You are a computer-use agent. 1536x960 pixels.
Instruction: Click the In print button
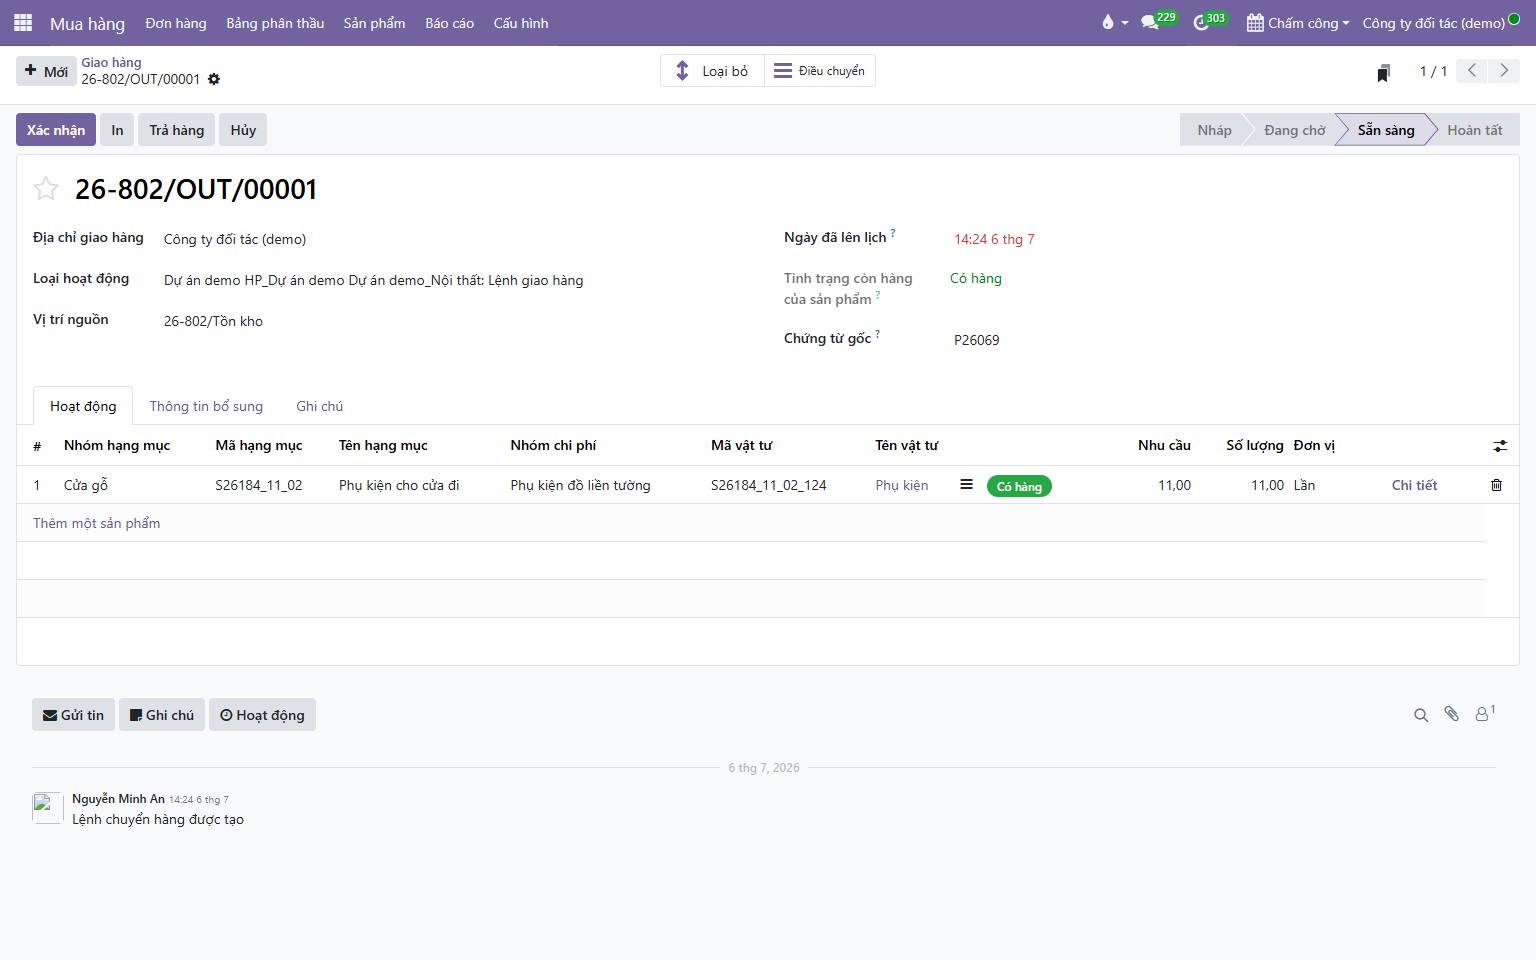point(117,130)
